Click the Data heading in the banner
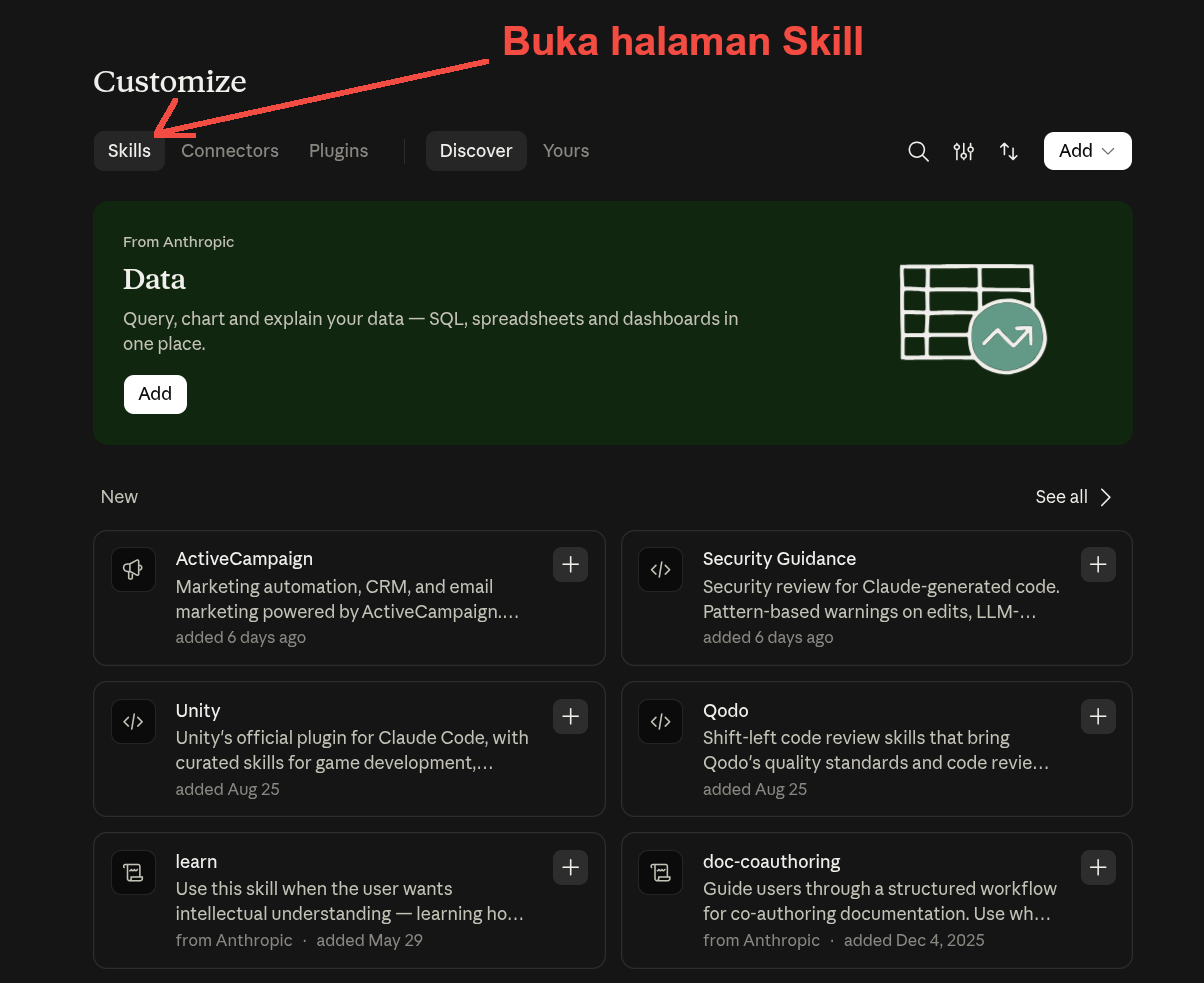This screenshot has width=1204, height=983. (x=154, y=279)
